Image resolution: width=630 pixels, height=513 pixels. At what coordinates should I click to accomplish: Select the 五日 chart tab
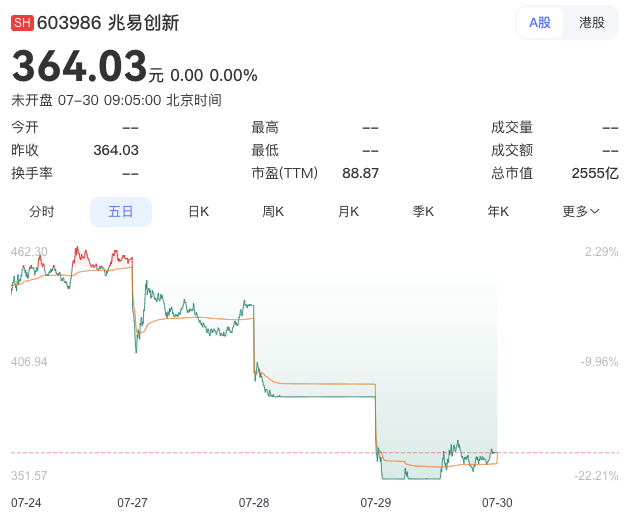click(121, 211)
